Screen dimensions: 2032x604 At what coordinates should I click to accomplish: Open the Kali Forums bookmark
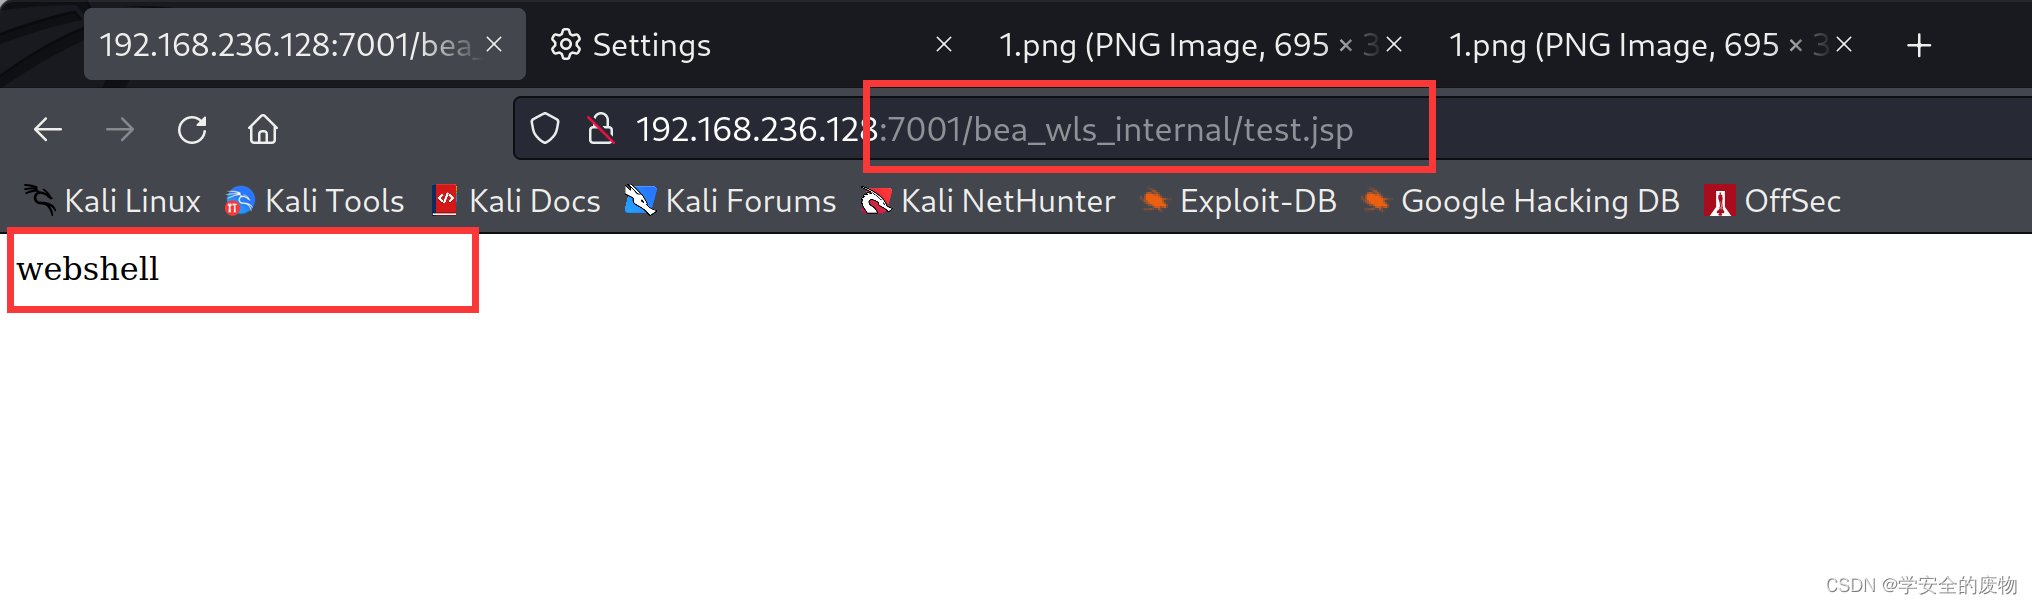point(751,200)
